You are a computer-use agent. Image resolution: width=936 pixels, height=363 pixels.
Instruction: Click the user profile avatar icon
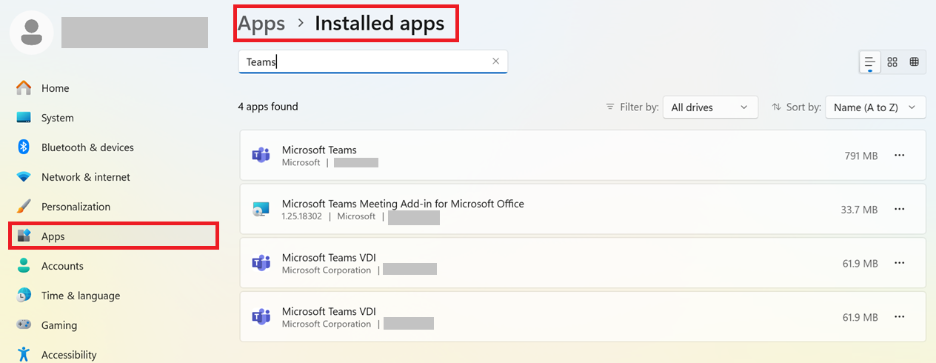coord(32,32)
